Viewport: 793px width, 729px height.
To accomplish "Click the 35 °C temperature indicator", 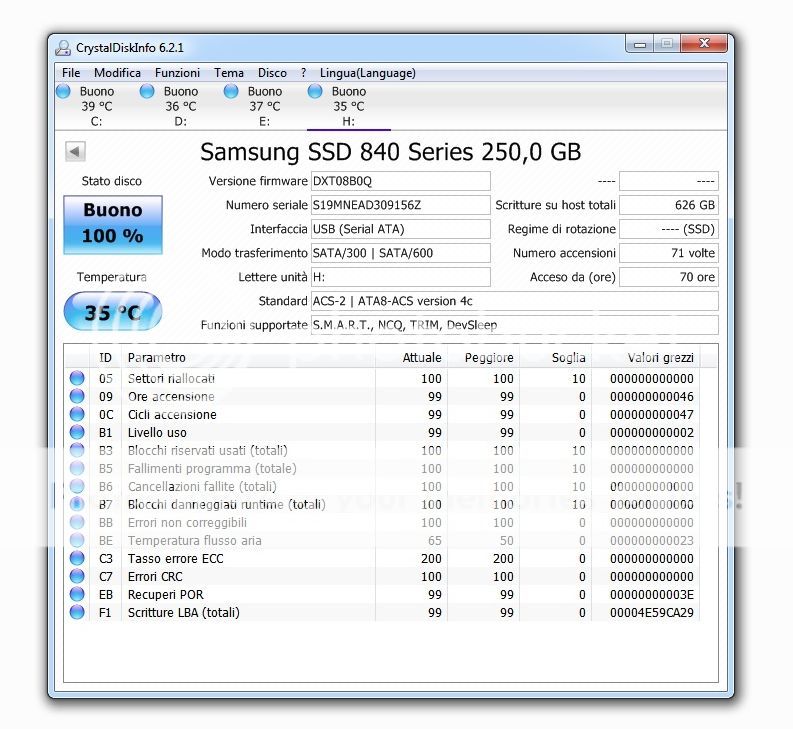I will pos(112,313).
